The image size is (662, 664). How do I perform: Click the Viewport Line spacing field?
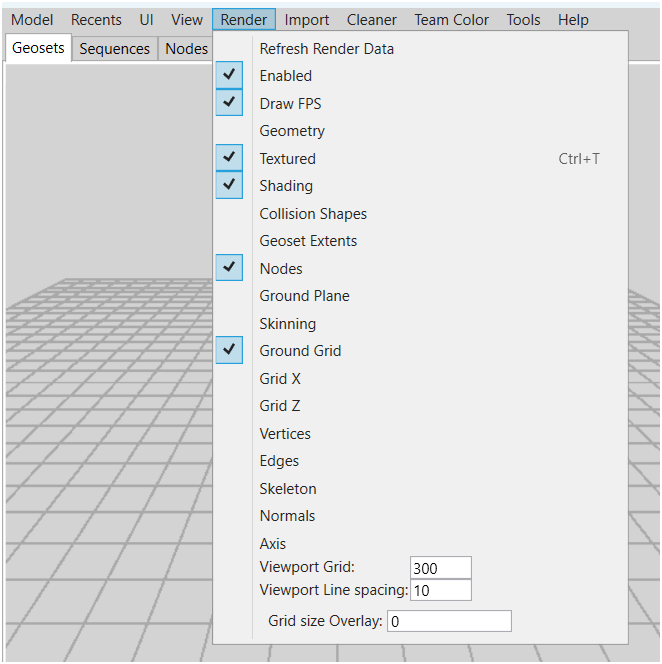pyautogui.click(x=440, y=590)
